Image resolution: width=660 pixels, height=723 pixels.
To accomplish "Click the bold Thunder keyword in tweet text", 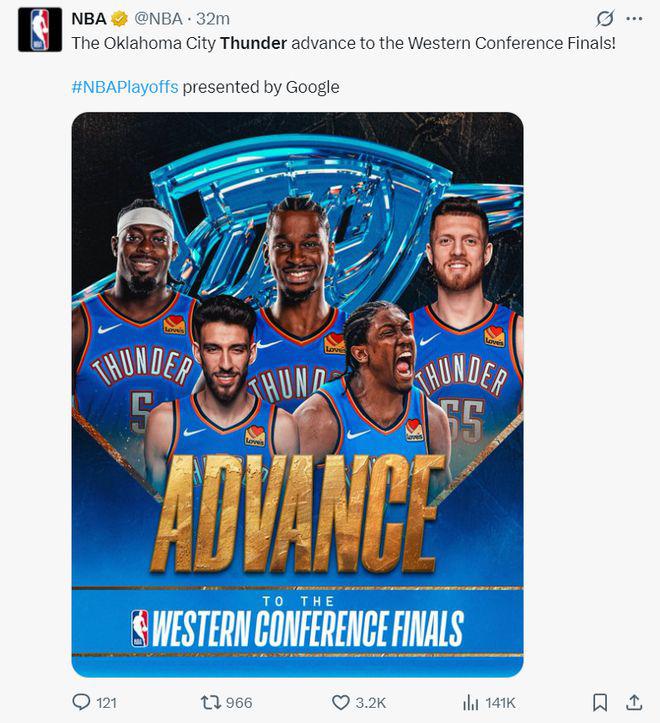I will click(x=253, y=43).
